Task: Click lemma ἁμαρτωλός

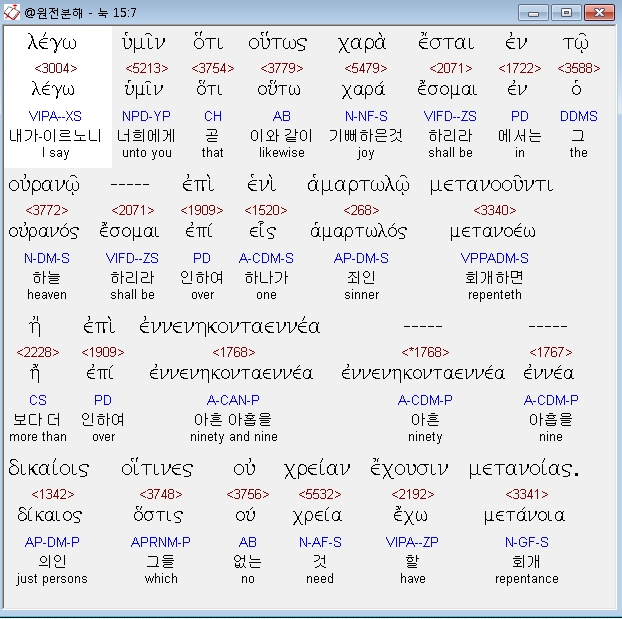Action: click(359, 231)
